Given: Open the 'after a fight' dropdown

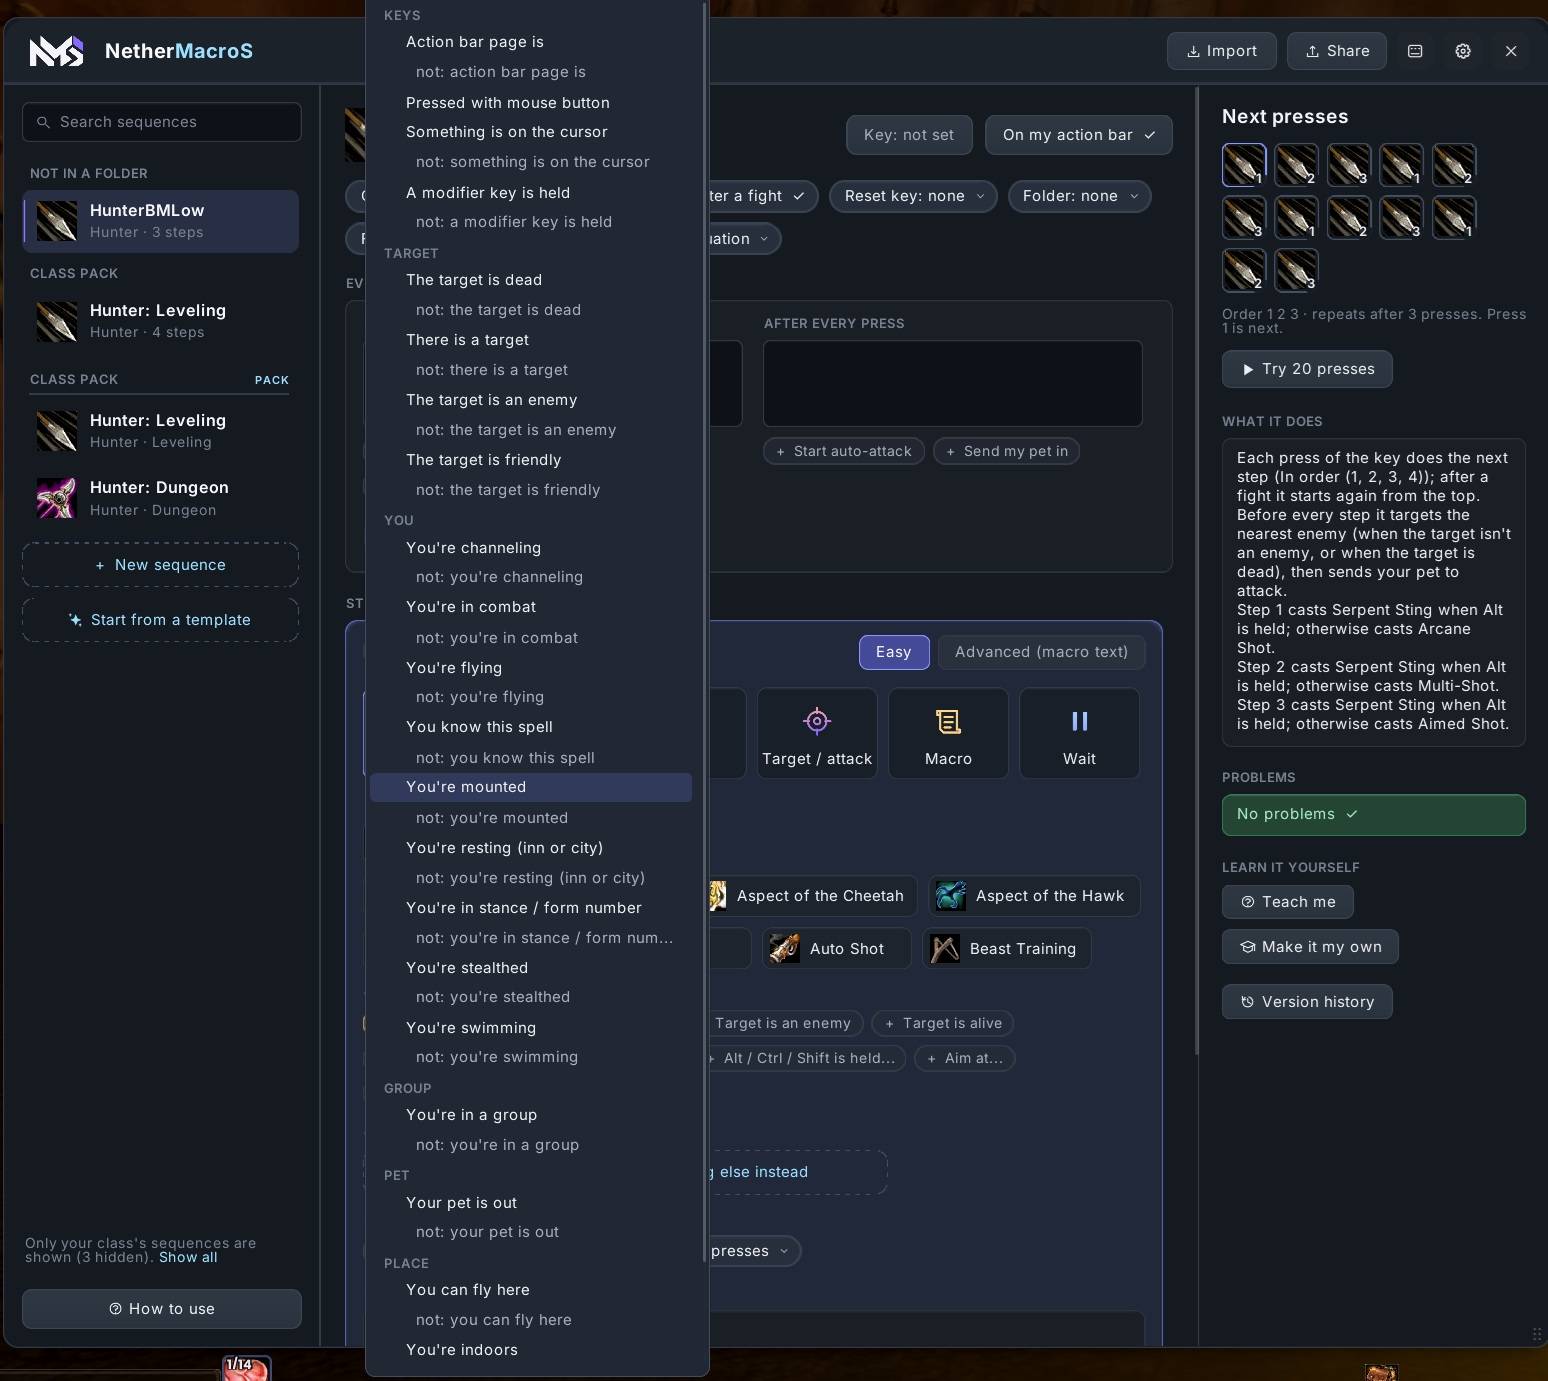Looking at the screenshot, I should 762,196.
